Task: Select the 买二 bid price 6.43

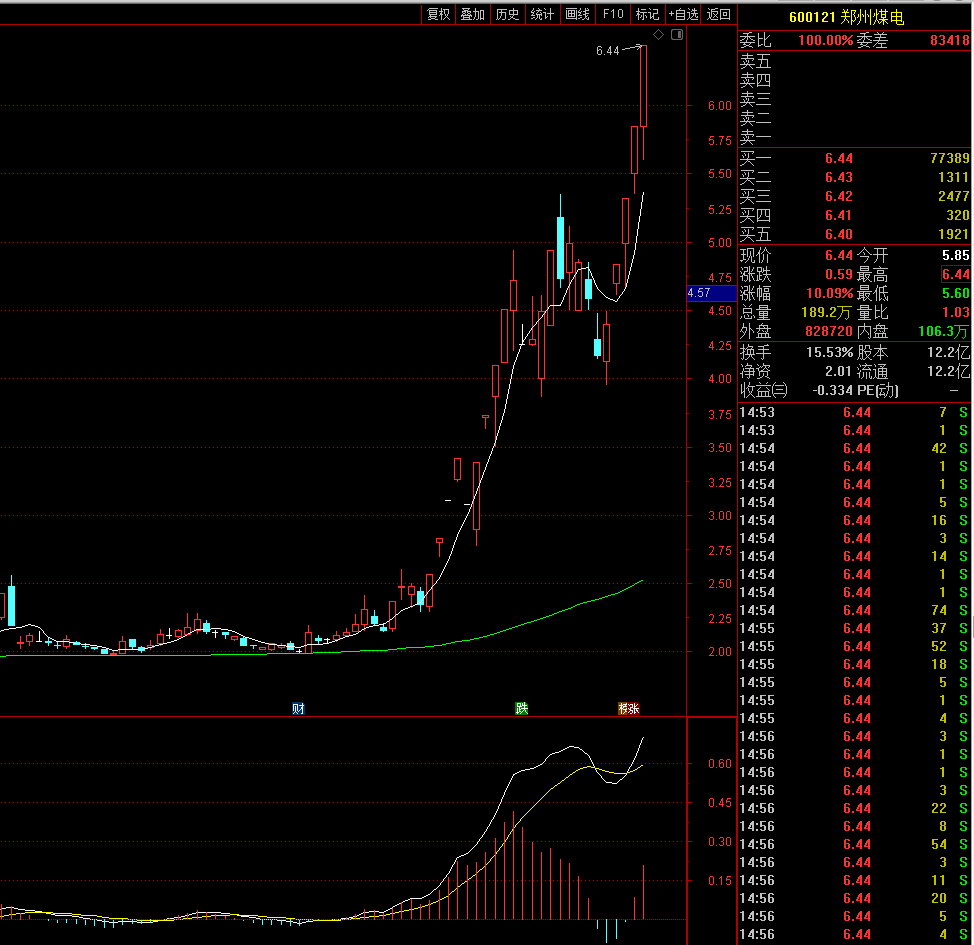Action: (x=839, y=177)
